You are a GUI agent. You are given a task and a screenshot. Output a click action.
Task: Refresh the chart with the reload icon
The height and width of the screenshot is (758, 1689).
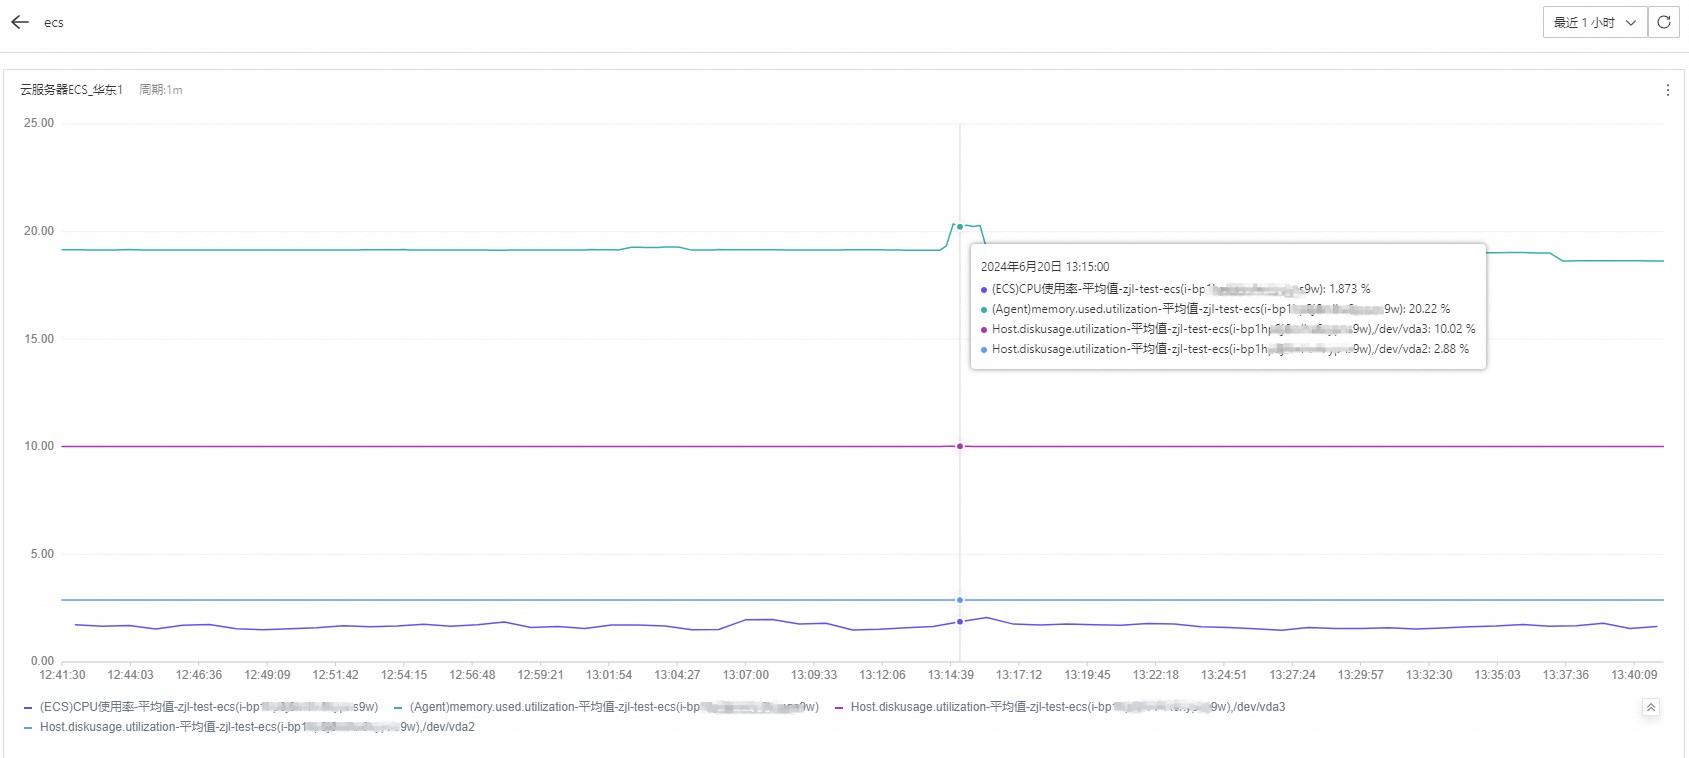1664,22
